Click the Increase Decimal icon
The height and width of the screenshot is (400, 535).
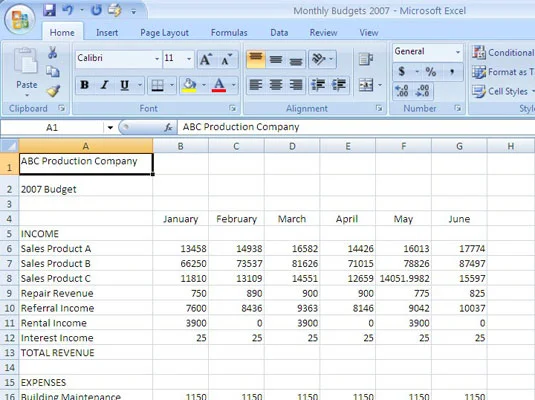pos(402,91)
